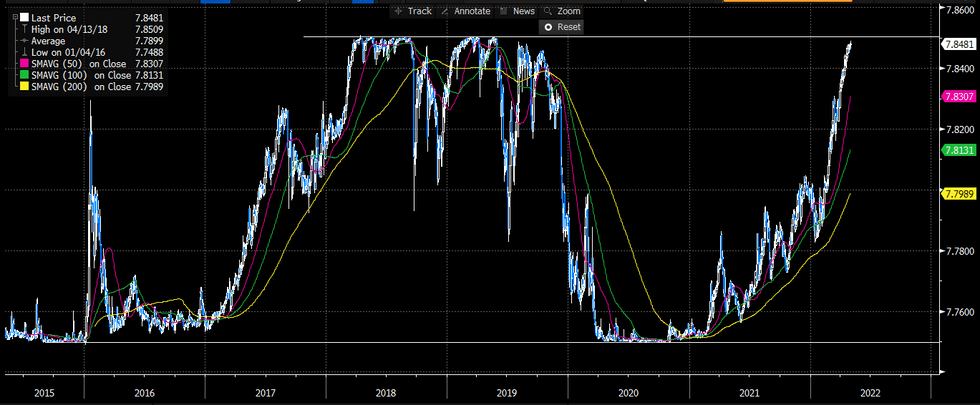Select the Reset radio button

pyautogui.click(x=546, y=28)
